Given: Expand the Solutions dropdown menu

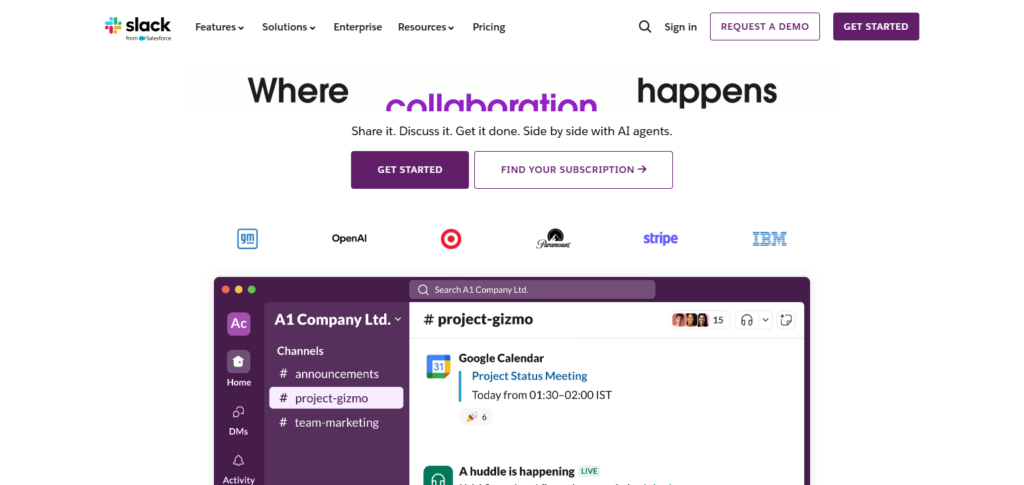Looking at the screenshot, I should click(x=289, y=27).
